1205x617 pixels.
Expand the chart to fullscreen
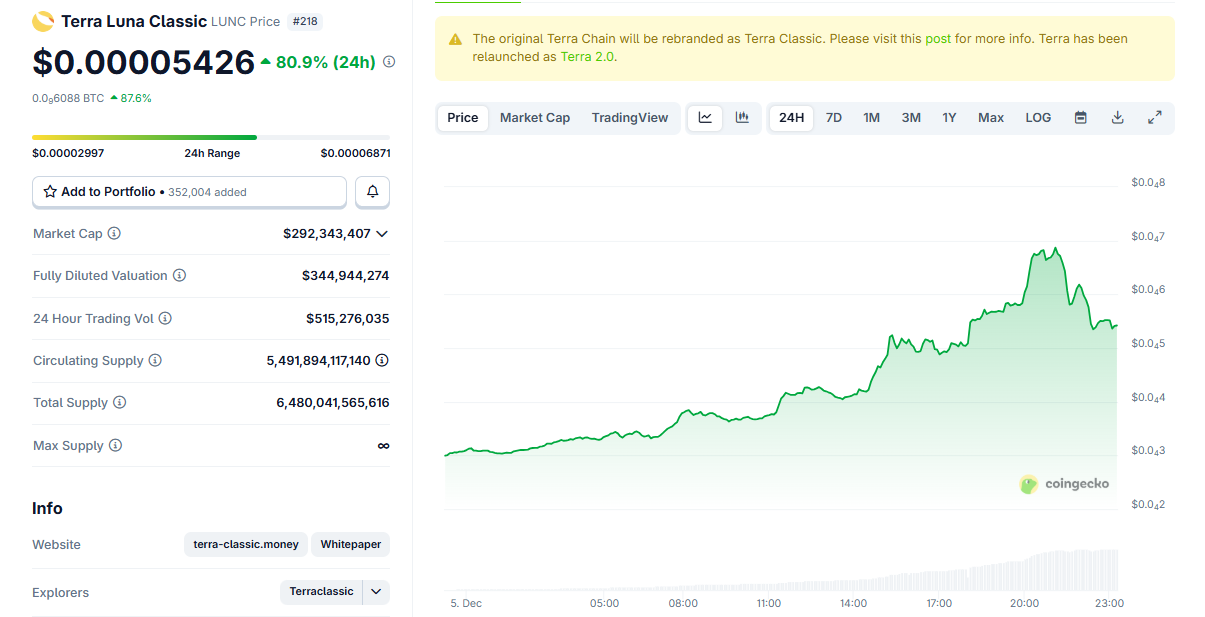(1154, 118)
